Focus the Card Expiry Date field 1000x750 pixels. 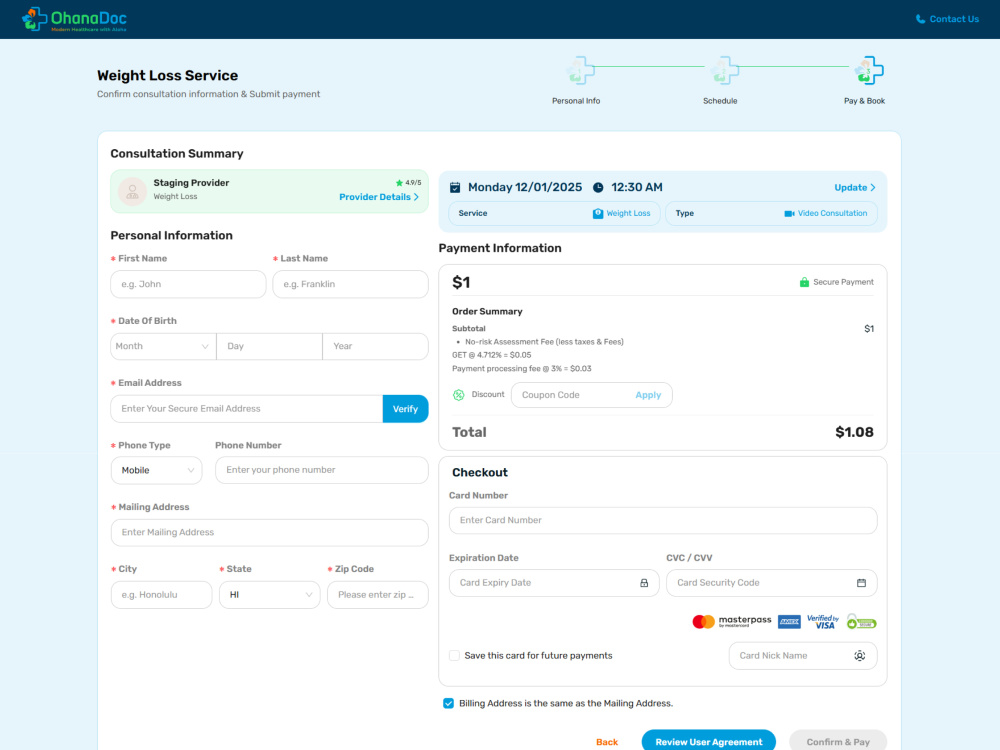(x=554, y=583)
